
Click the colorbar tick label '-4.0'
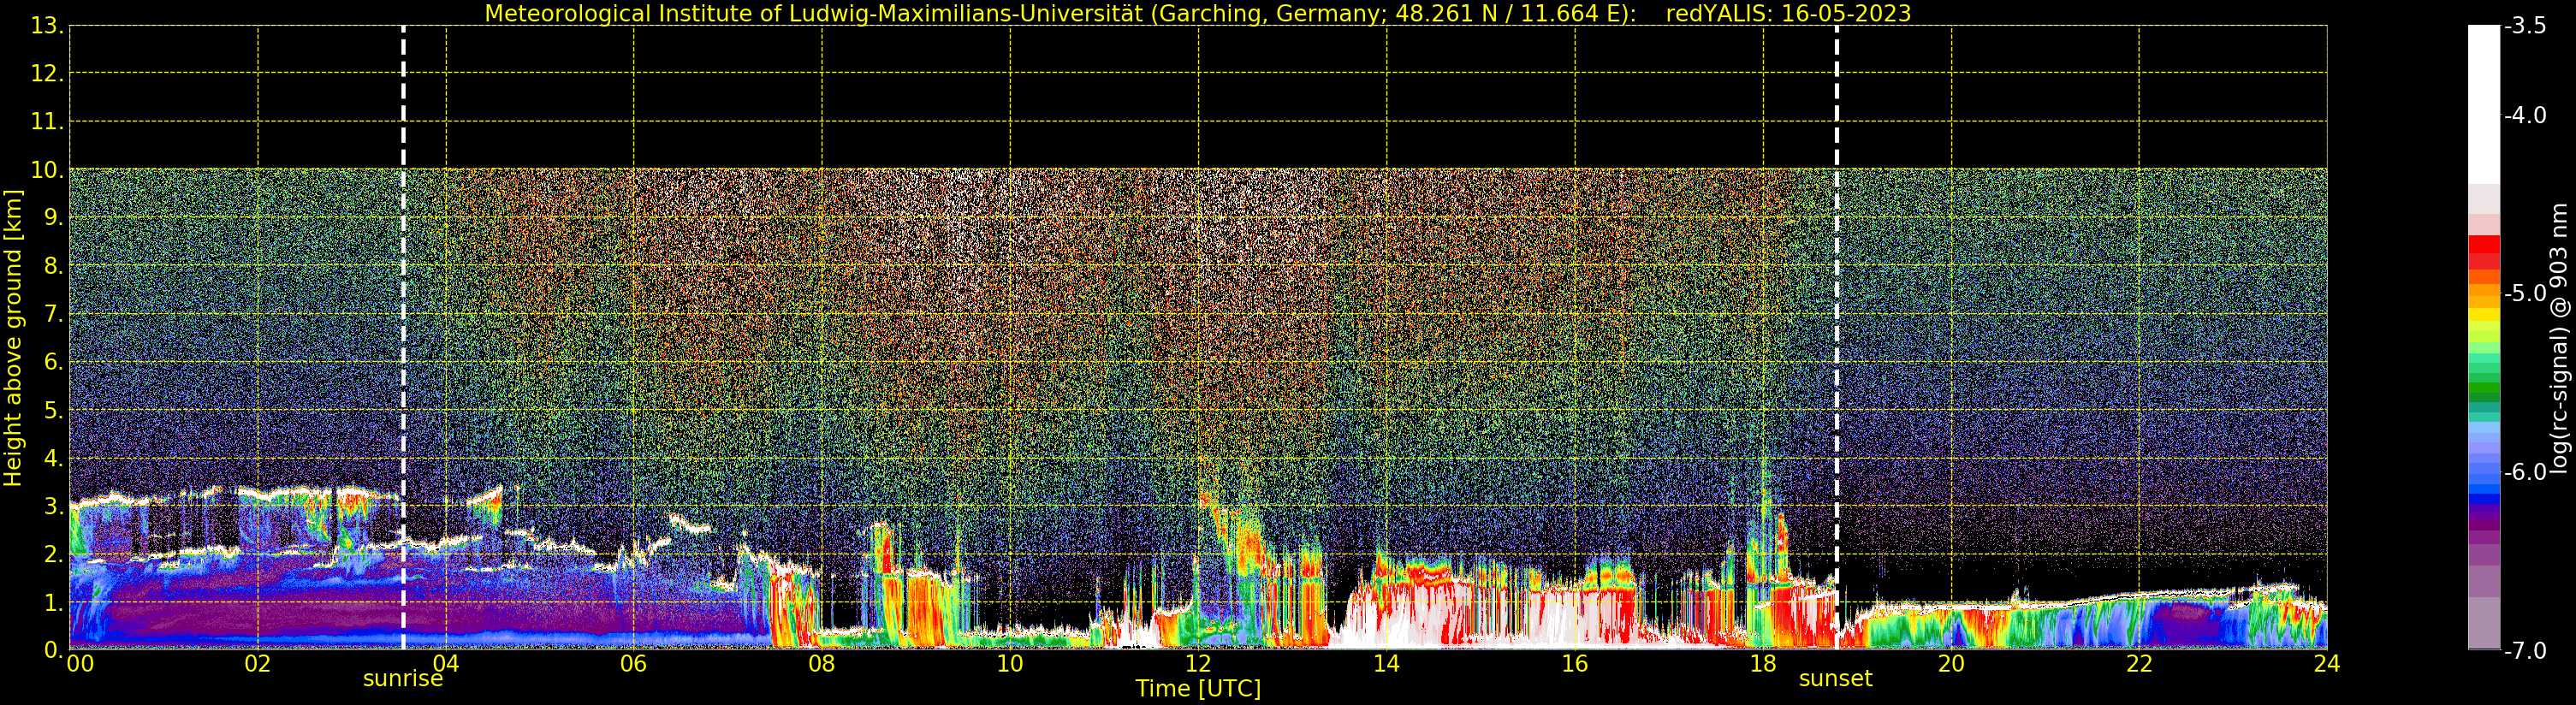(x=2525, y=116)
